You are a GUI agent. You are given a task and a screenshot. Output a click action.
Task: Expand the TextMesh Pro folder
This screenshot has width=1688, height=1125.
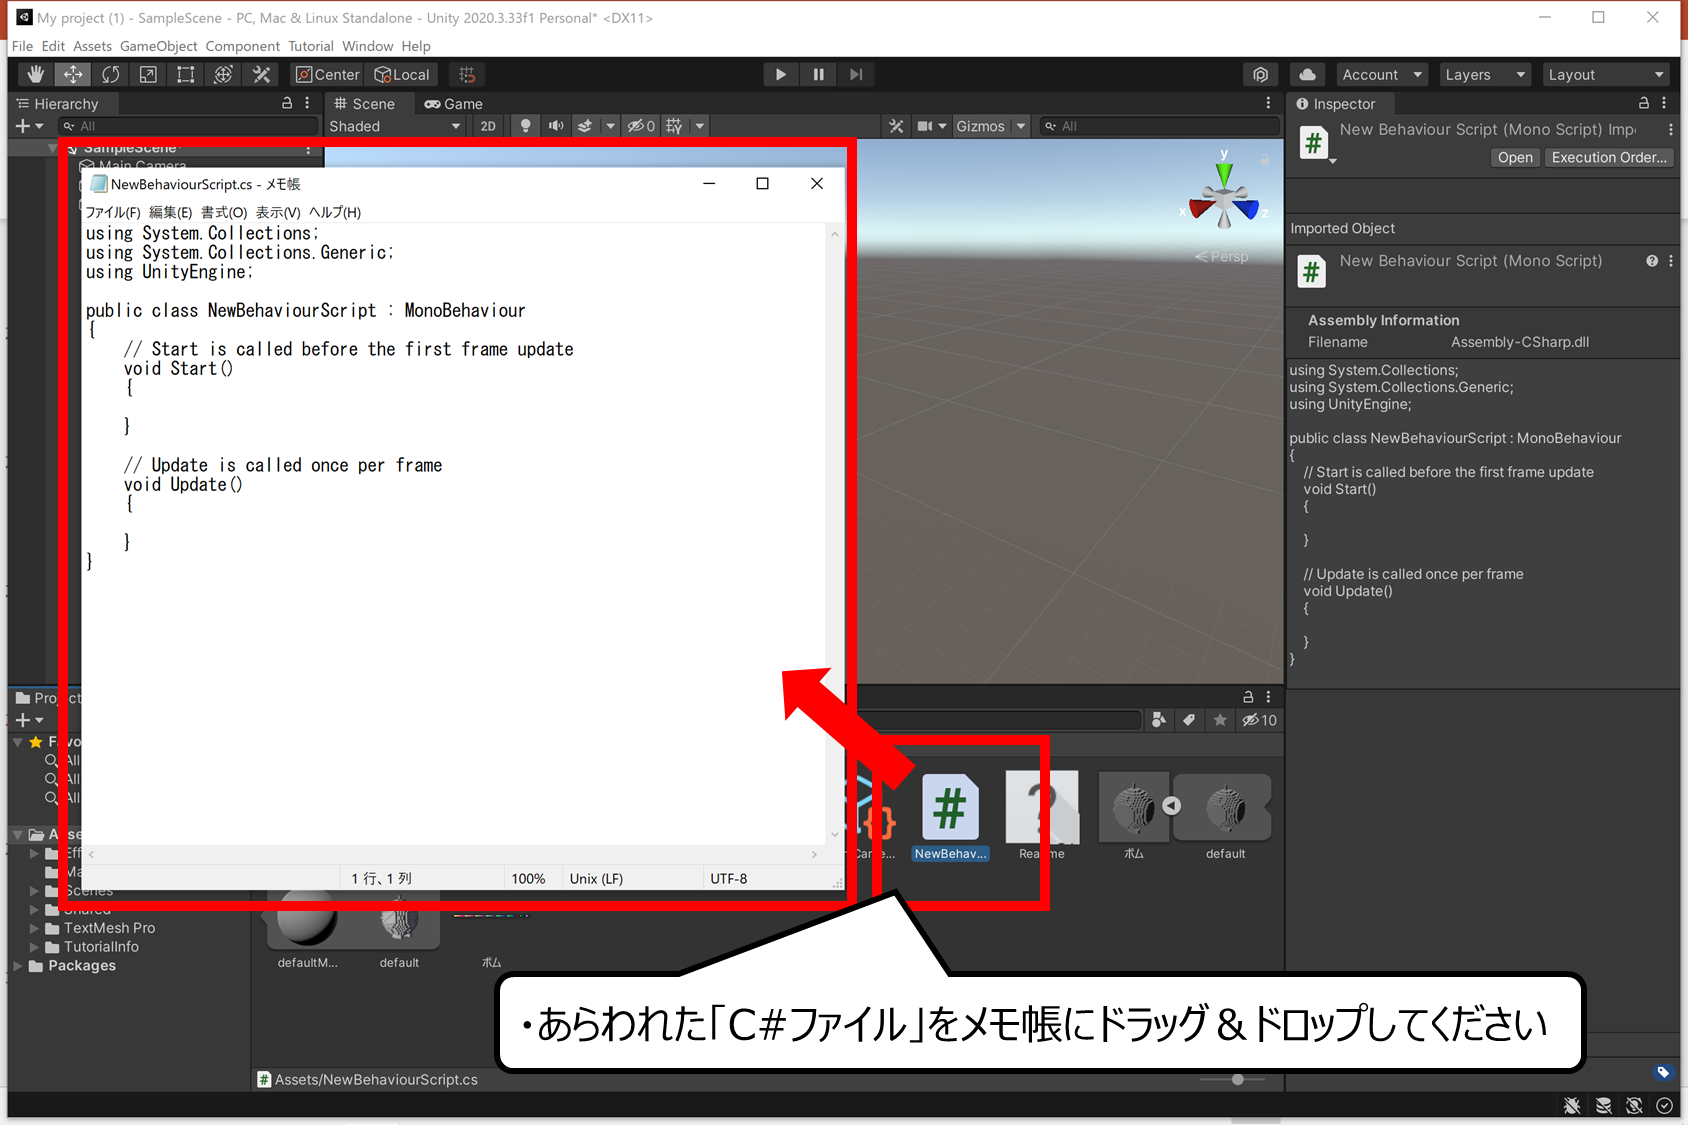pyautogui.click(x=34, y=928)
